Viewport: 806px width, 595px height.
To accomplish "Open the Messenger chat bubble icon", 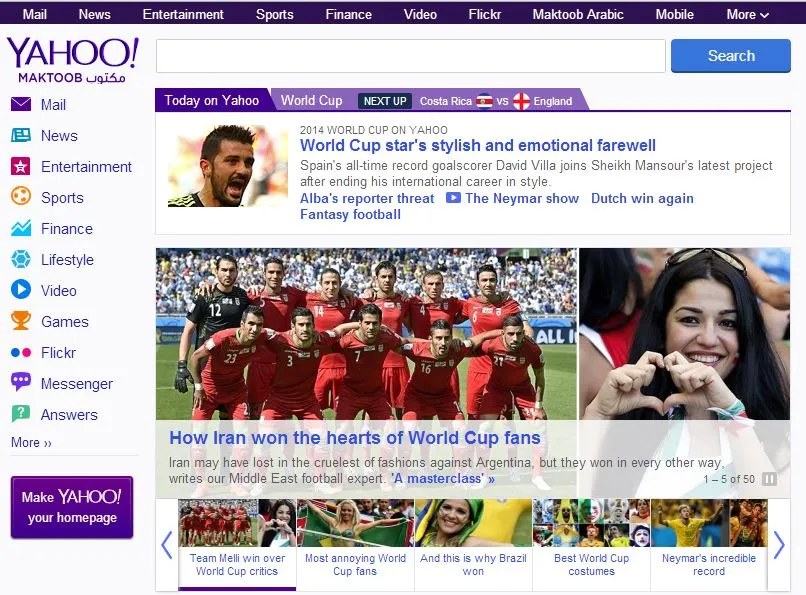I will (21, 382).
